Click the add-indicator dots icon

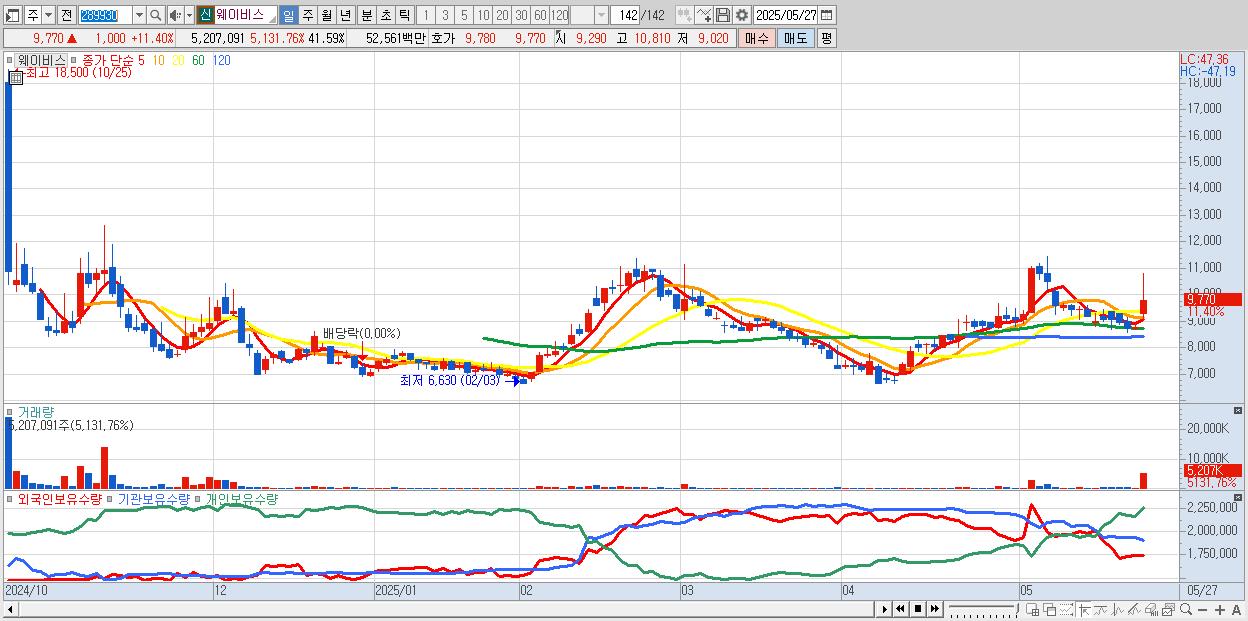tap(684, 15)
